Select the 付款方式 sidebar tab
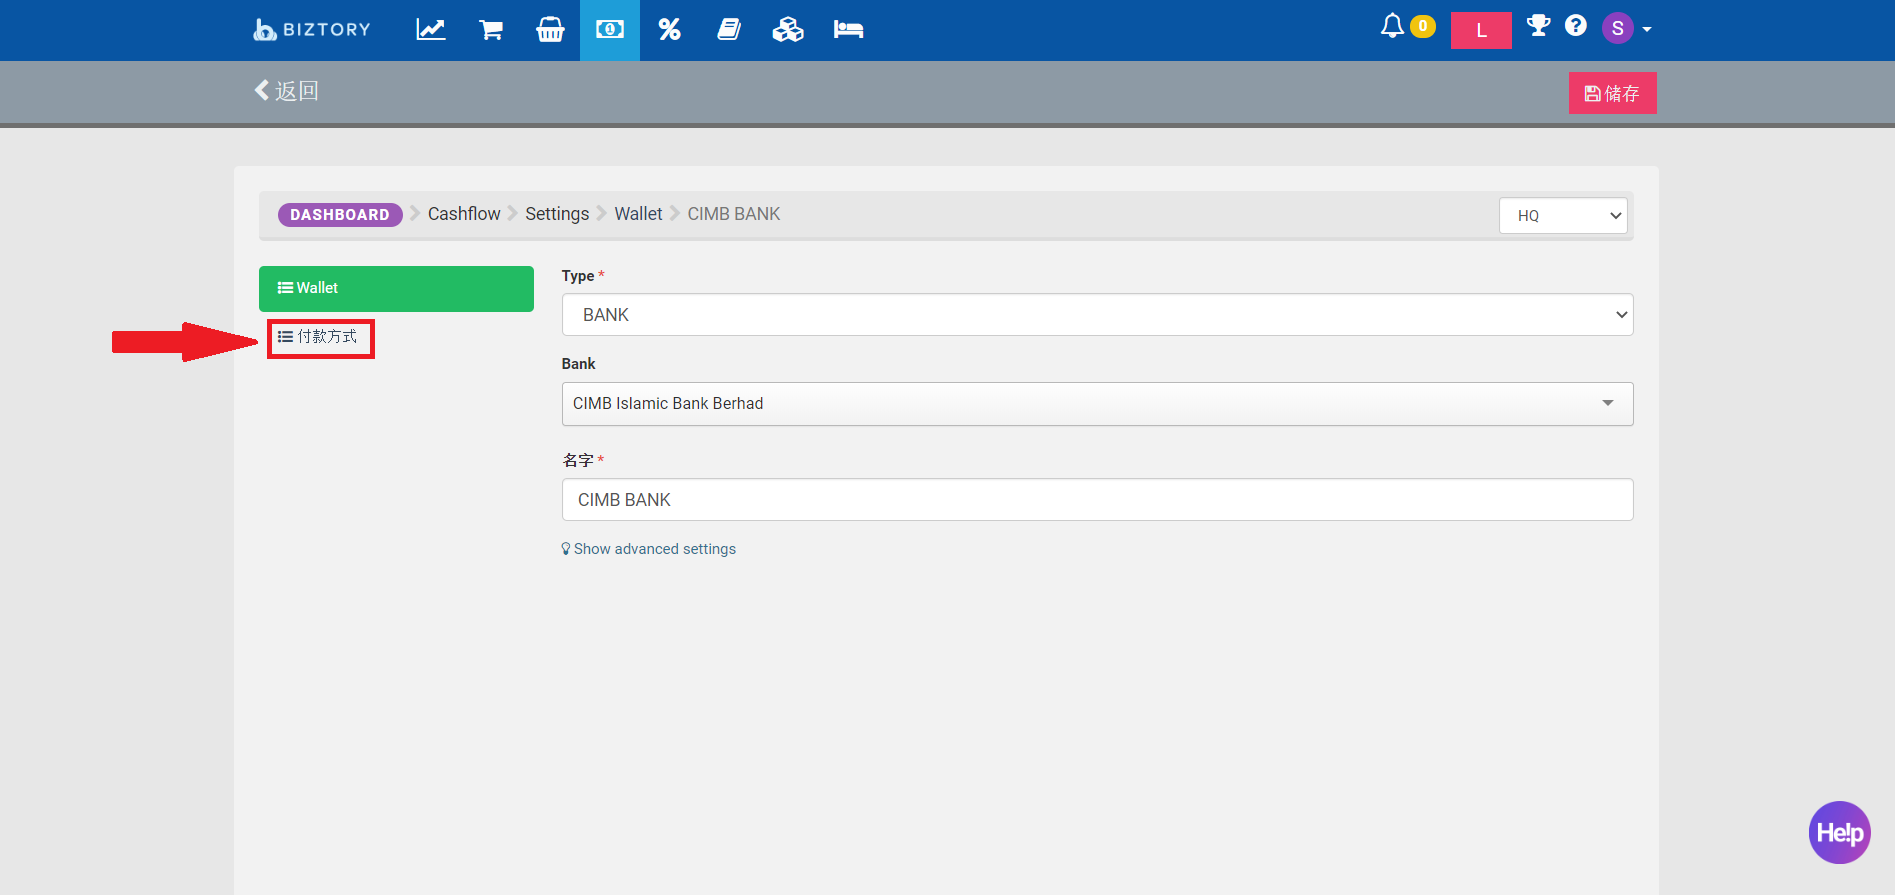 pyautogui.click(x=320, y=337)
